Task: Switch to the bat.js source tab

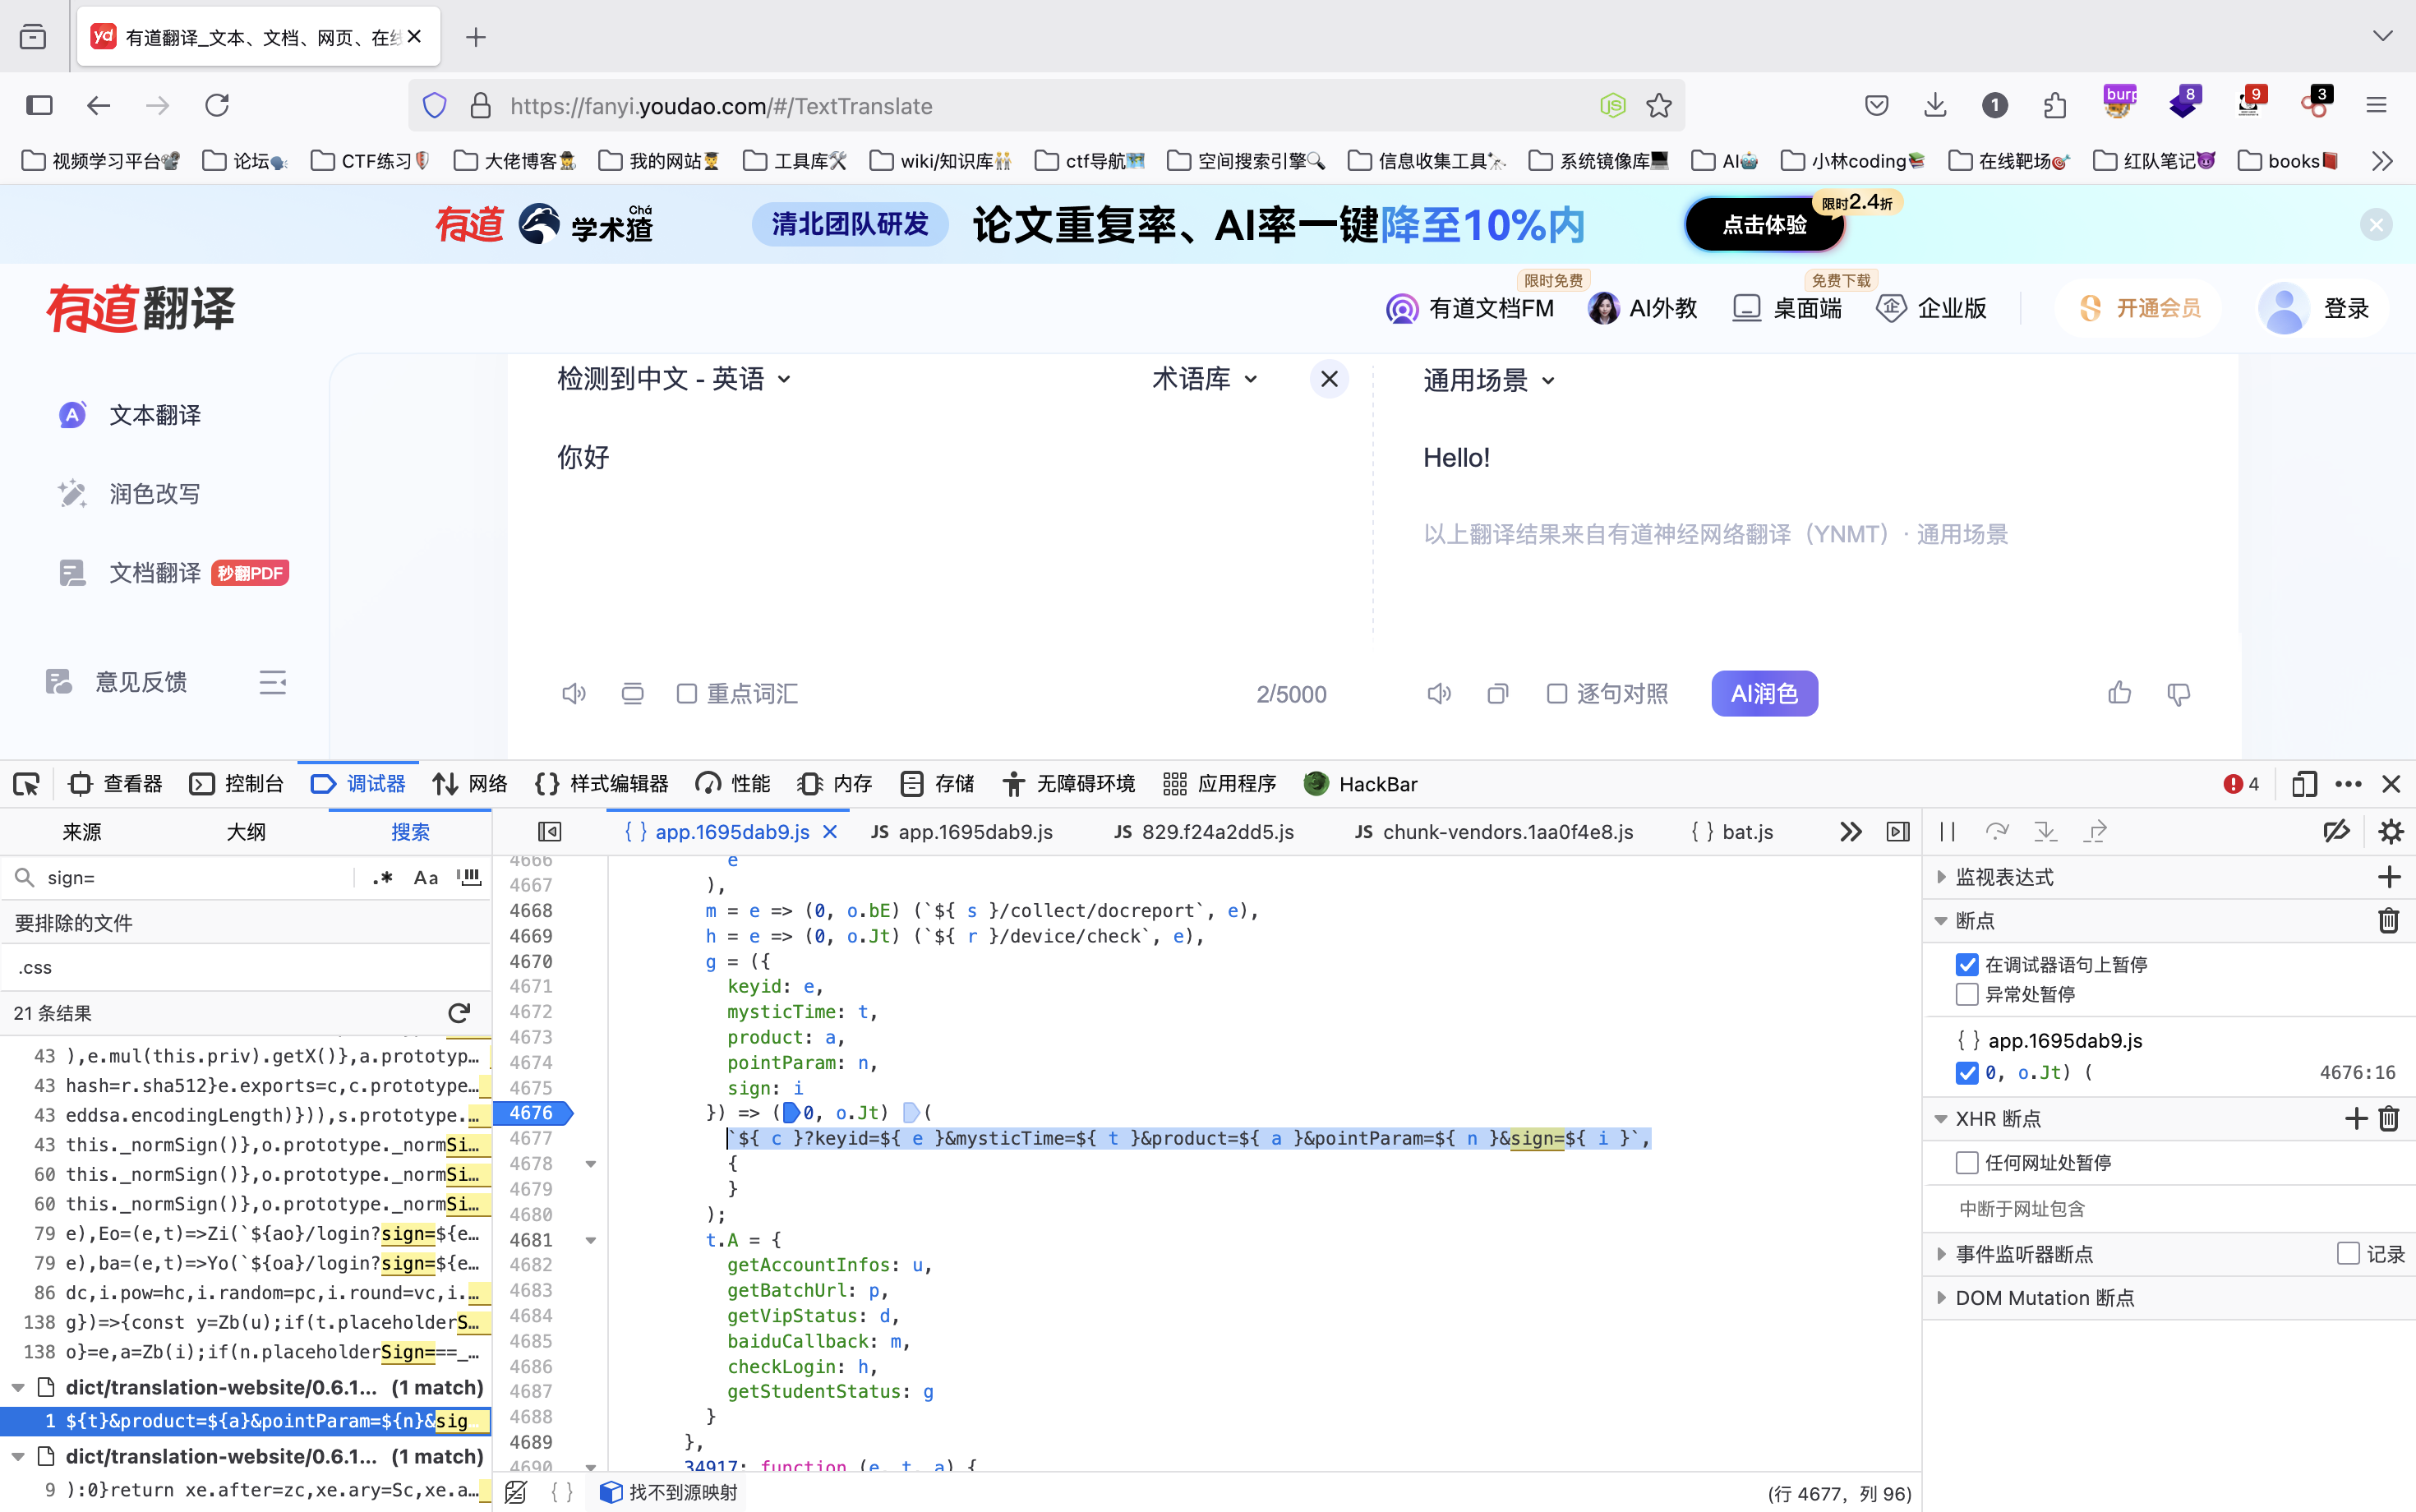Action: tap(1733, 831)
